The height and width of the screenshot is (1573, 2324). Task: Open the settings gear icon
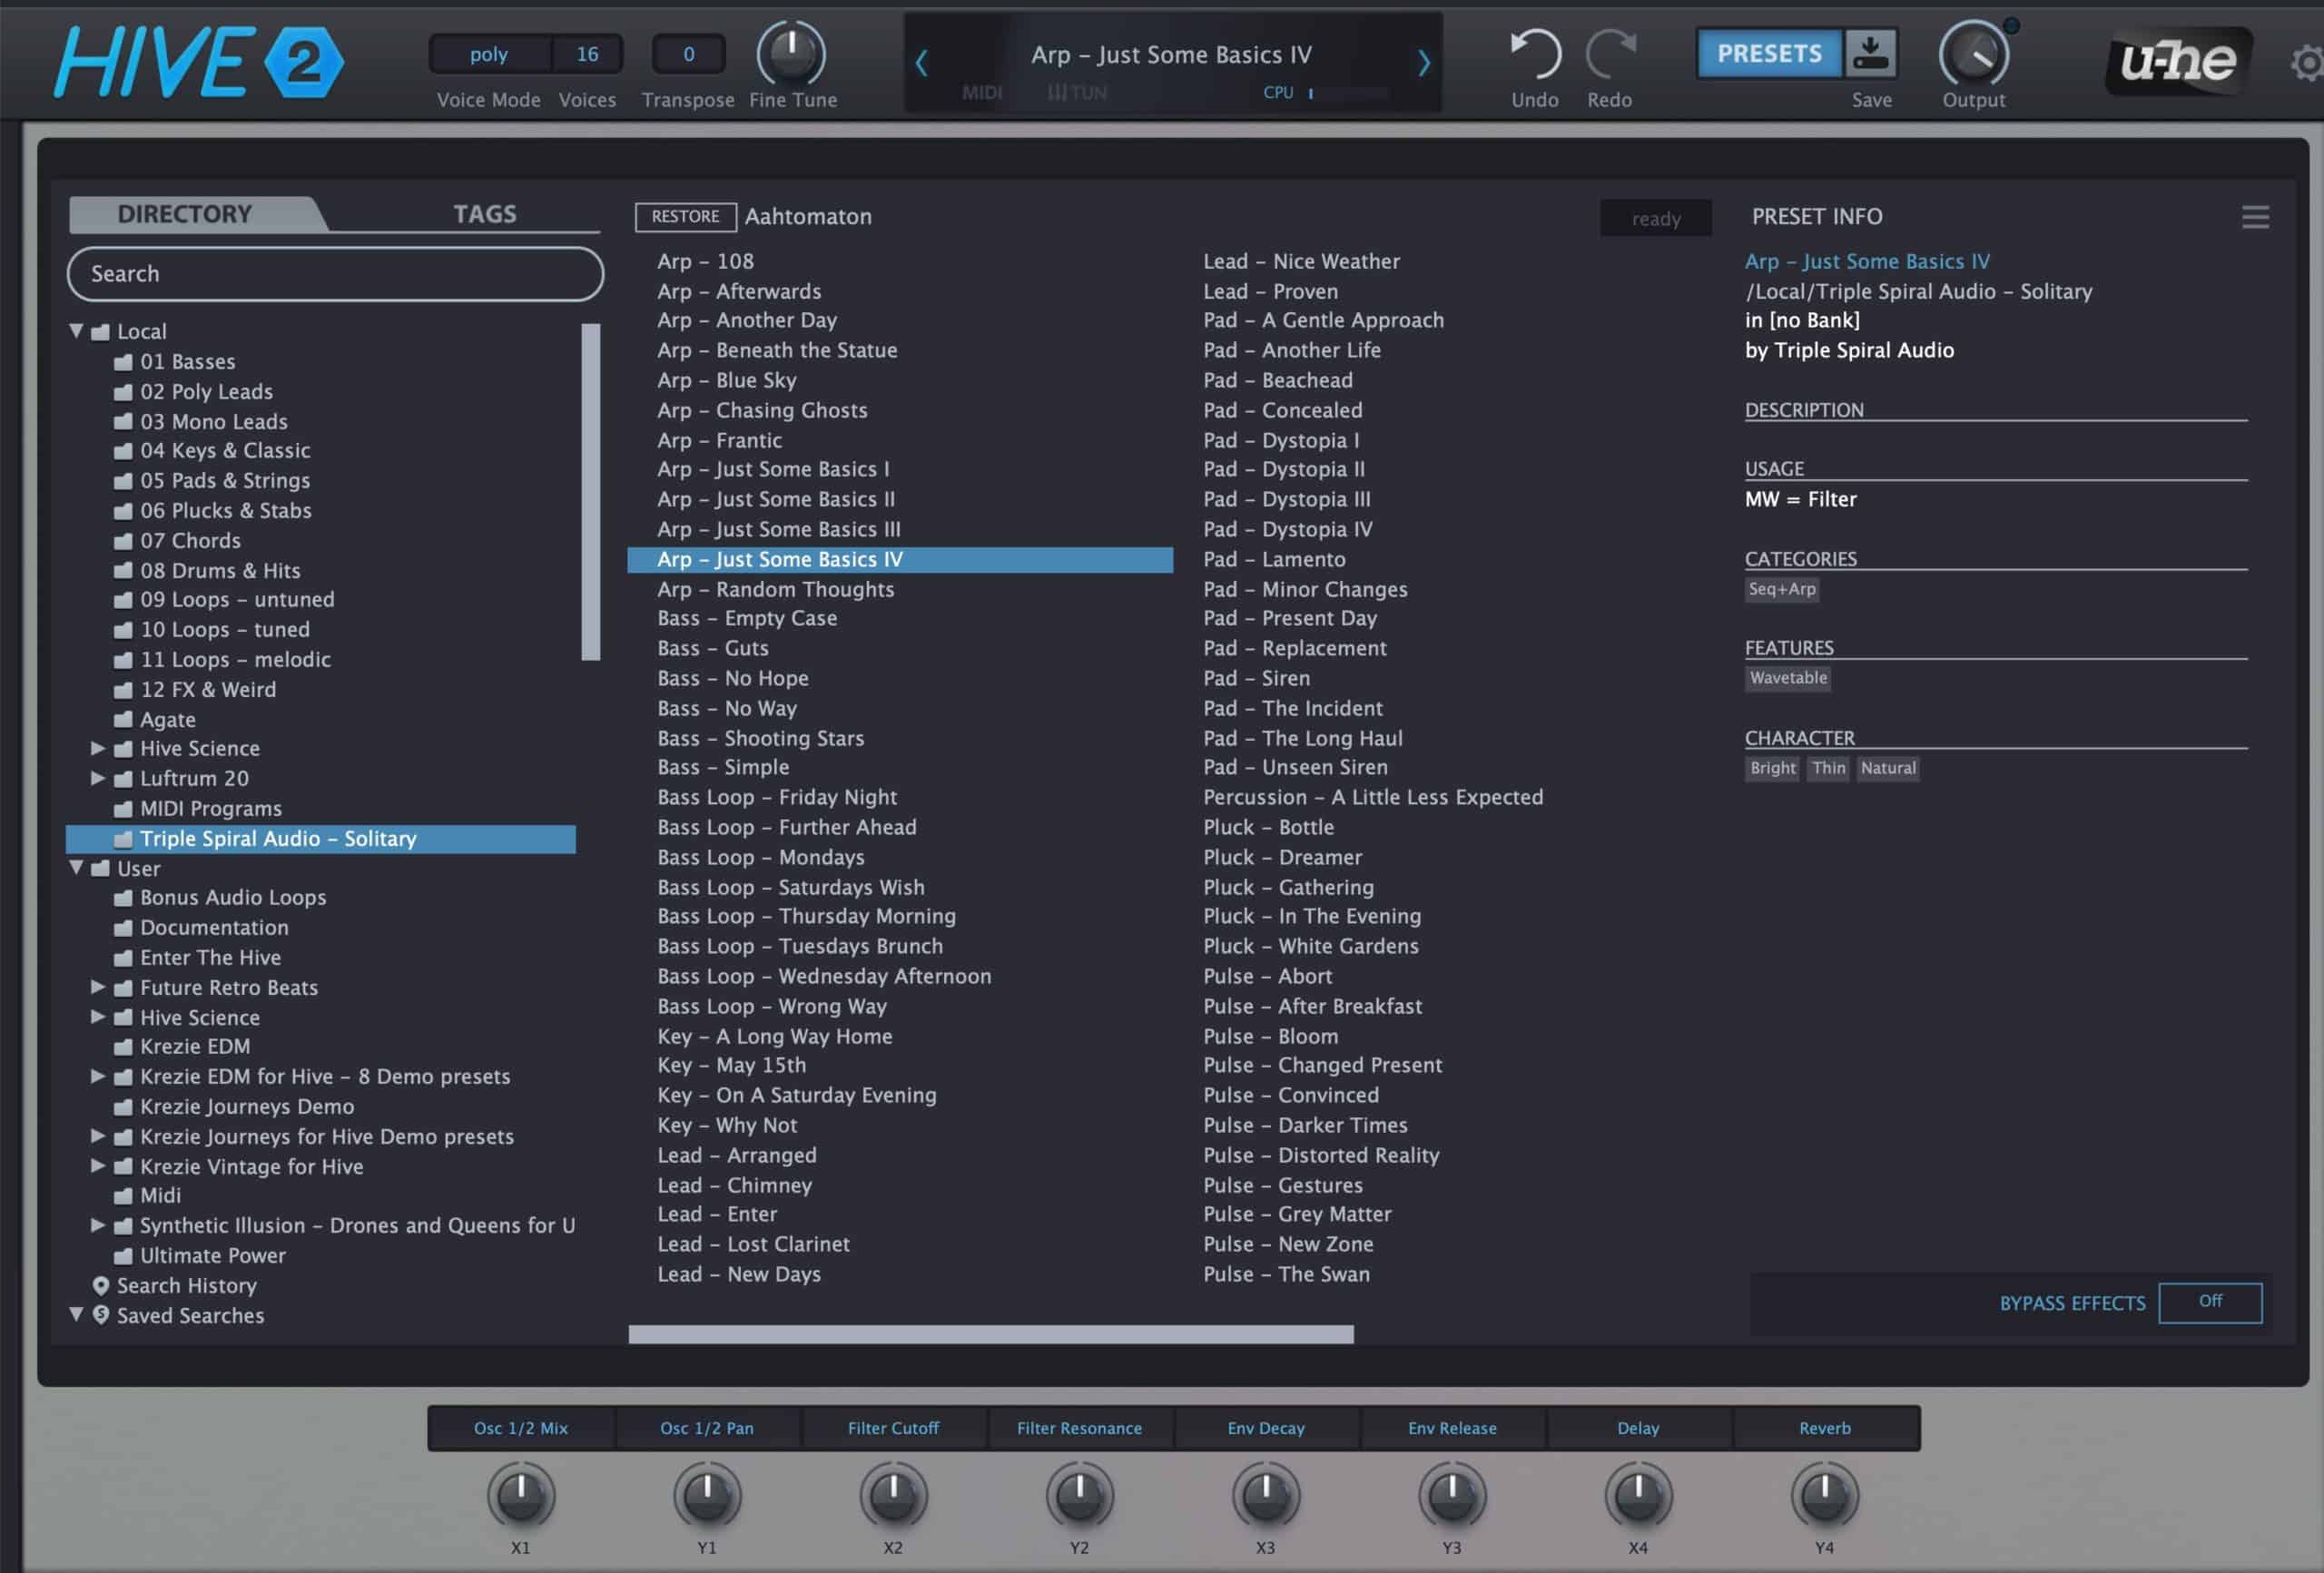pos(2307,64)
